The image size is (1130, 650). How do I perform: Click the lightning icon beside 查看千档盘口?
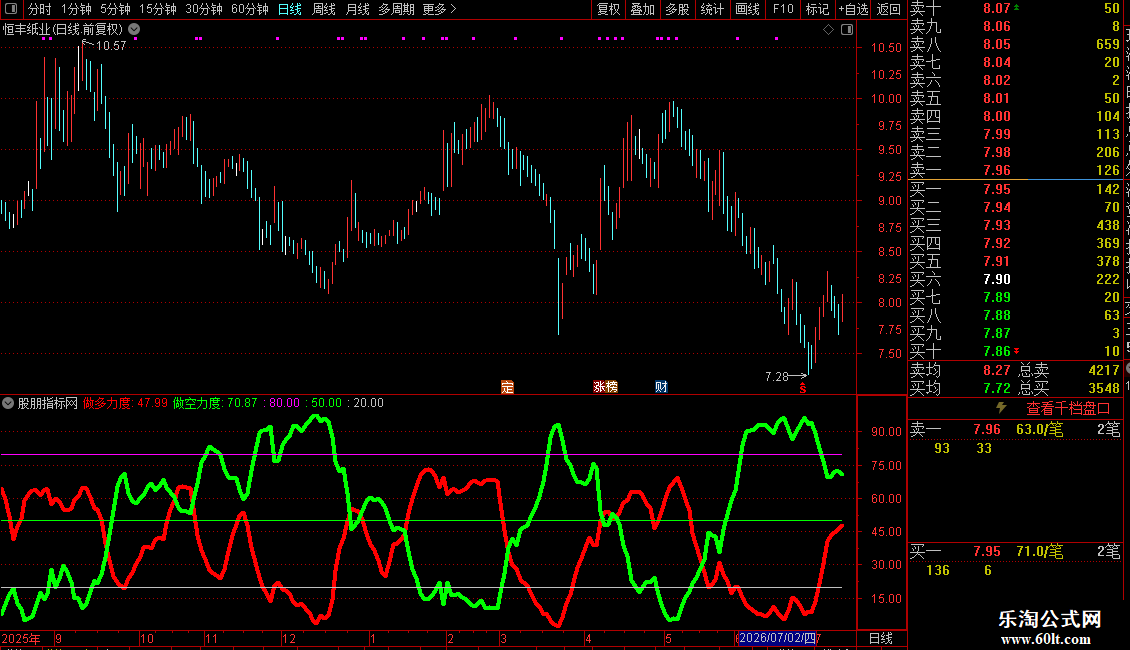coord(1001,408)
